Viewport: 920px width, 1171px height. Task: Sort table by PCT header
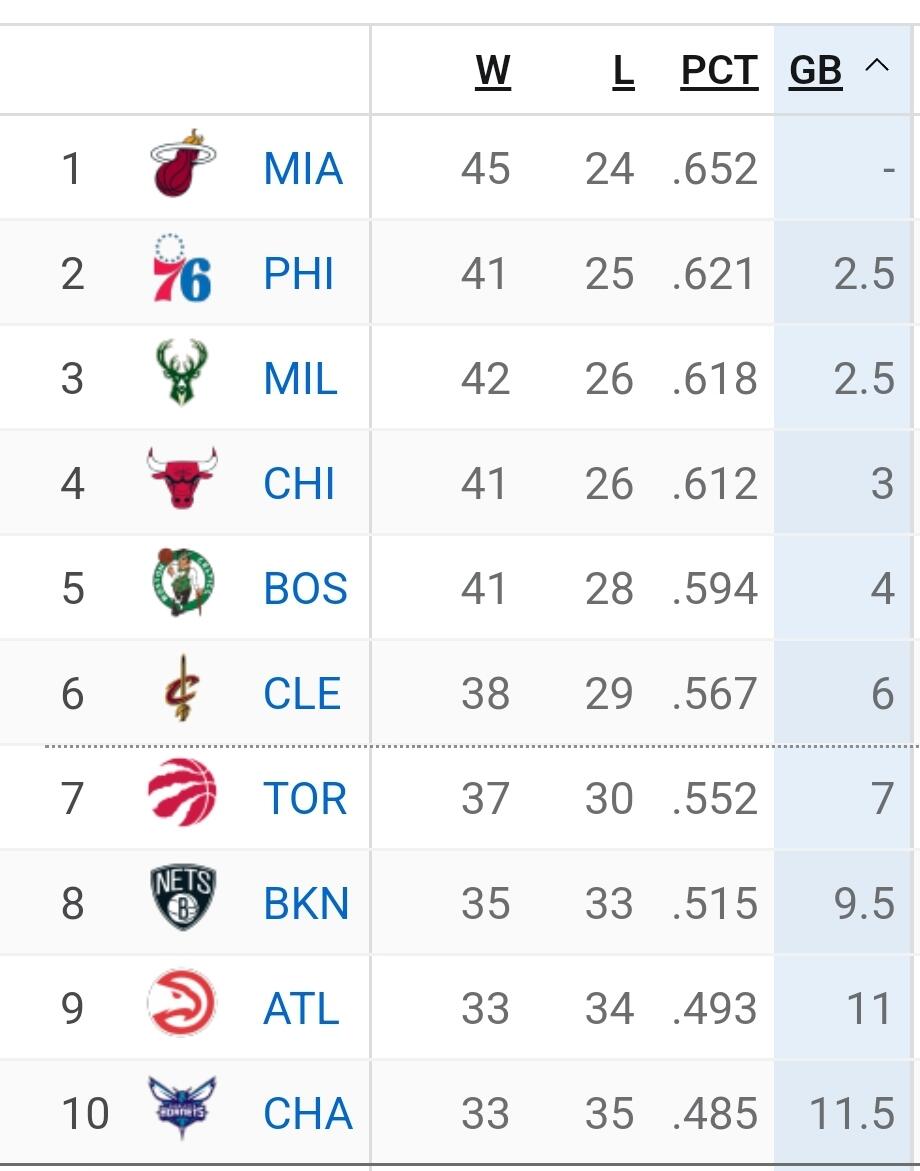coord(719,71)
